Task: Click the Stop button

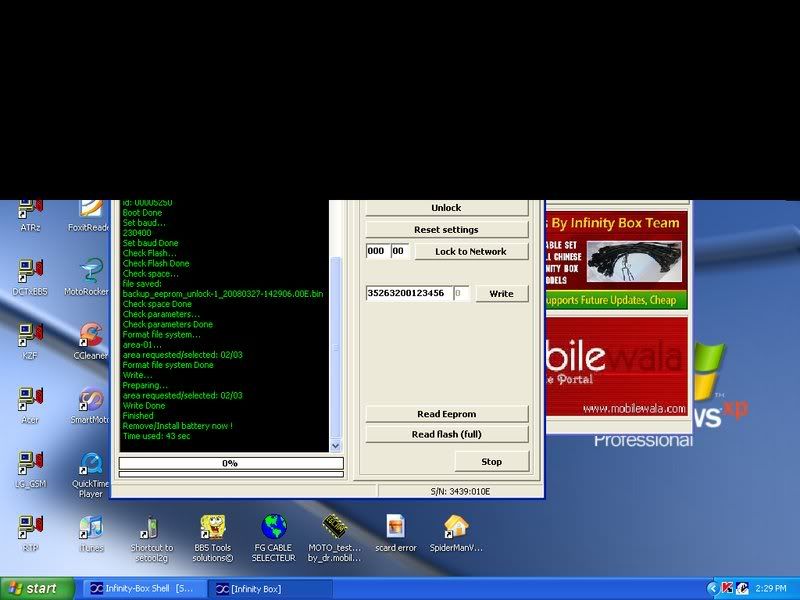Action: click(x=491, y=462)
